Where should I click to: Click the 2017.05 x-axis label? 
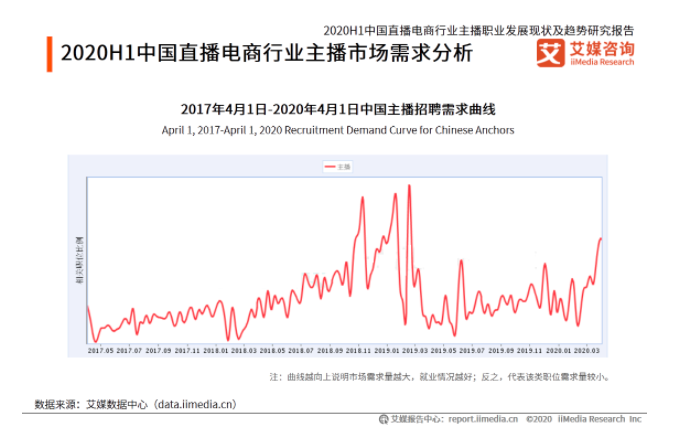point(101,351)
